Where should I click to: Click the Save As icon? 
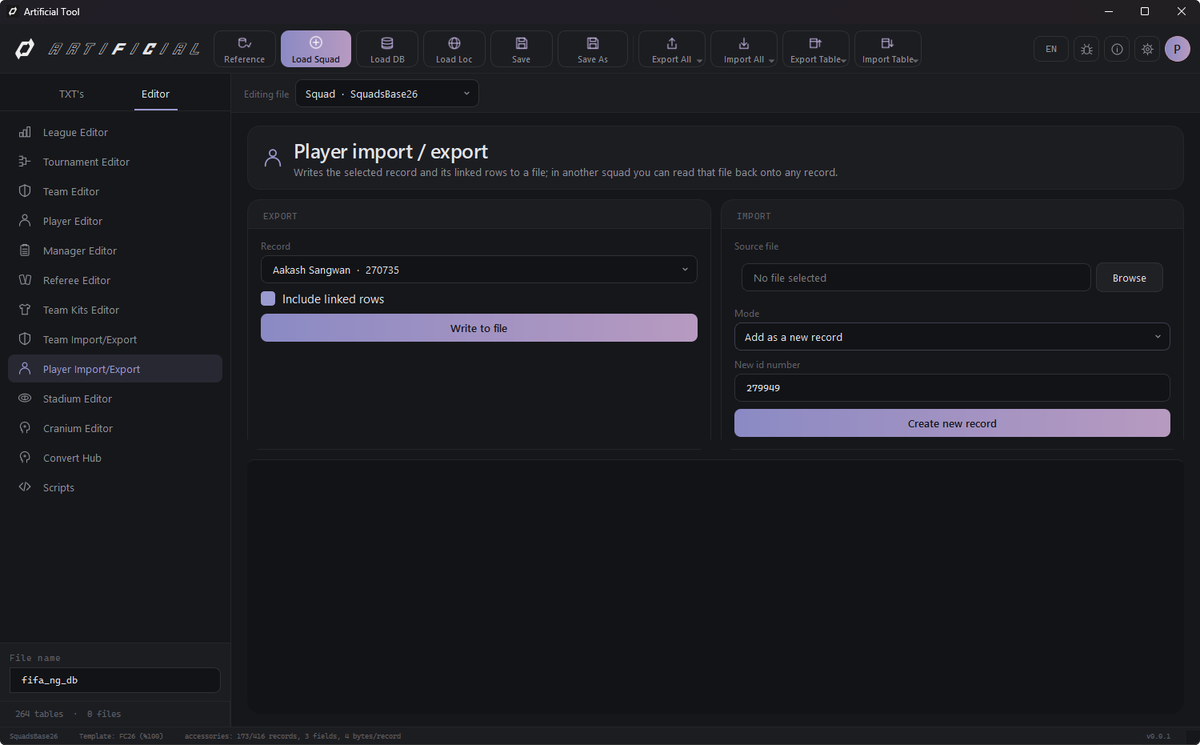pyautogui.click(x=593, y=43)
